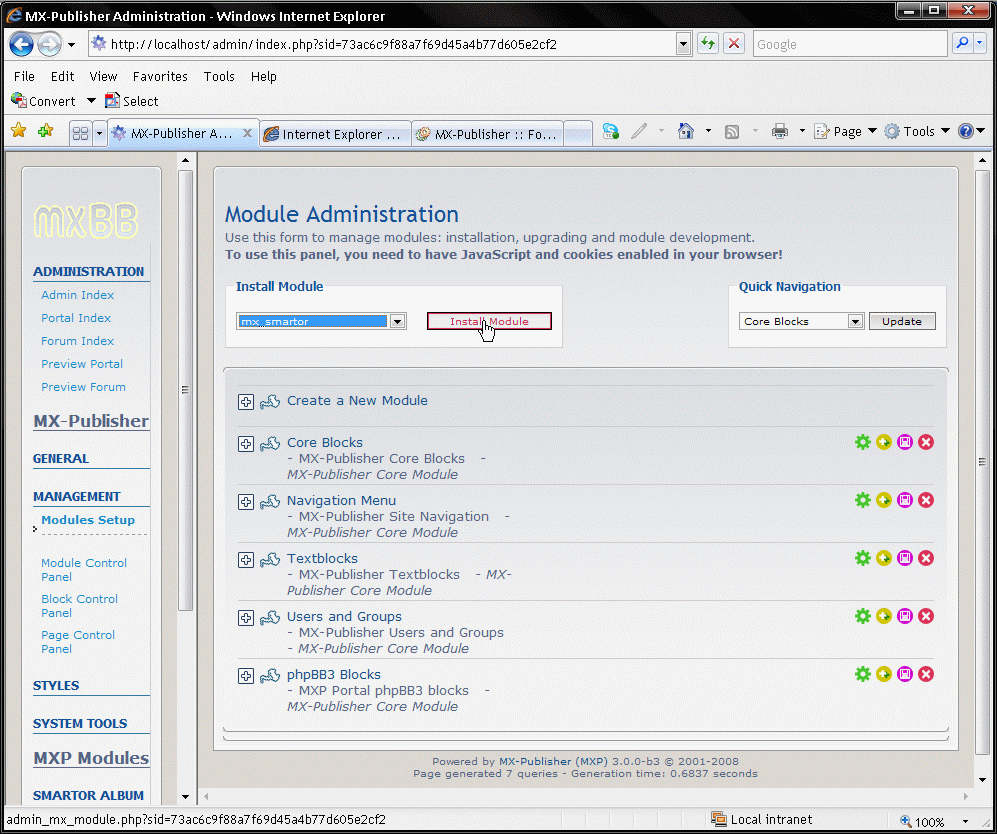
Task: Click the red delete icon for Navigation Menu
Action: [926, 500]
